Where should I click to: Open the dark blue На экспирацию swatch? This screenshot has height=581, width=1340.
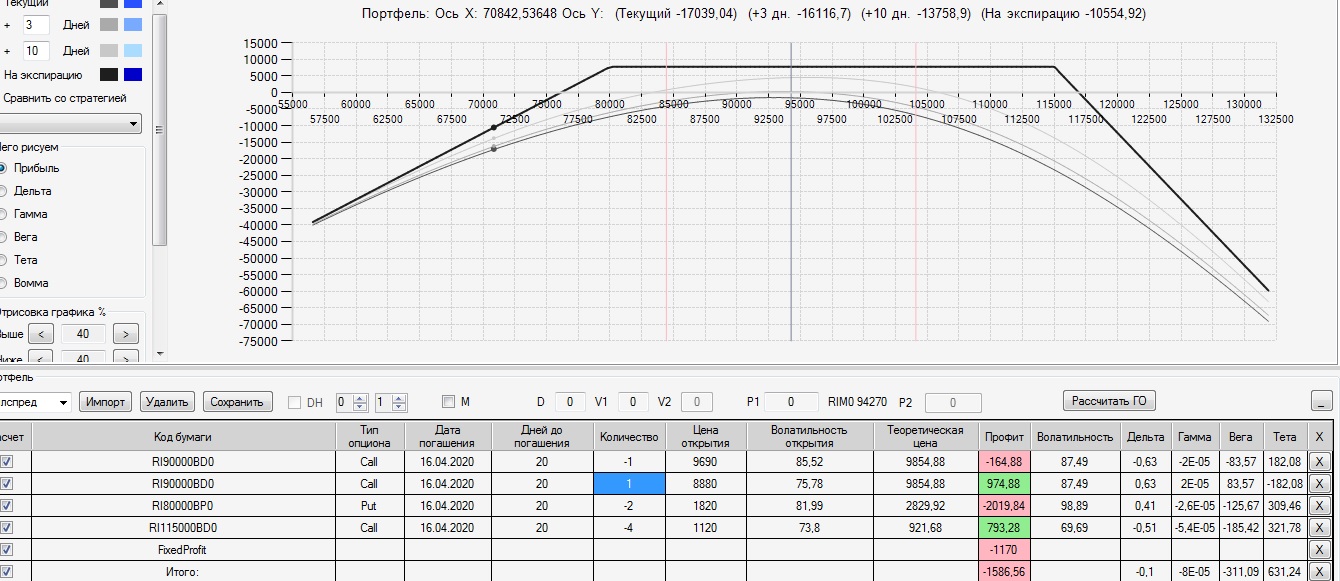coord(133,75)
